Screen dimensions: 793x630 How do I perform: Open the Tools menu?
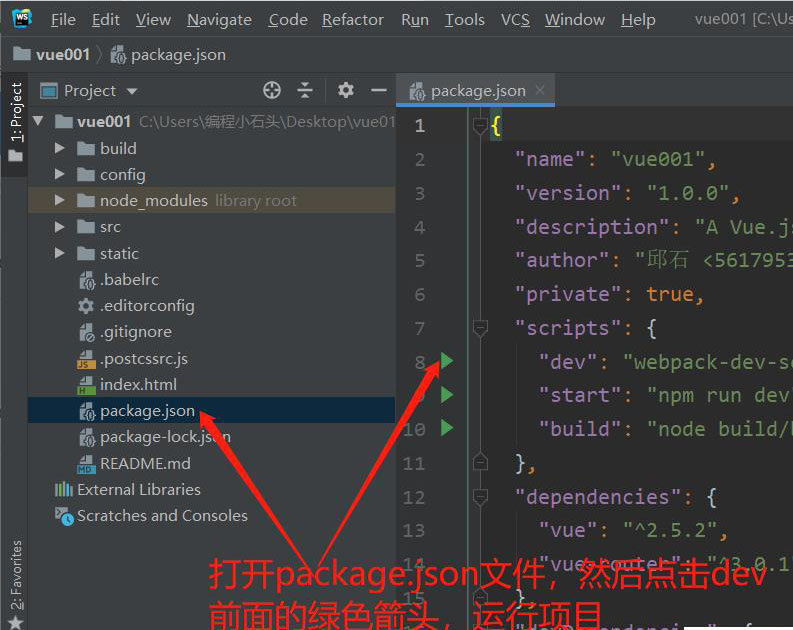point(464,20)
